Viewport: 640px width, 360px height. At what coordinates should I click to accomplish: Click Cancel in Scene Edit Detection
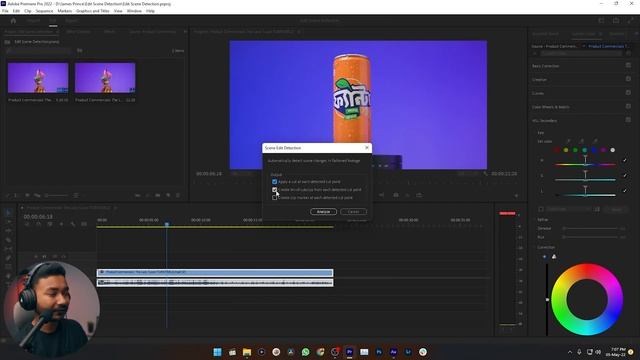[x=353, y=211]
